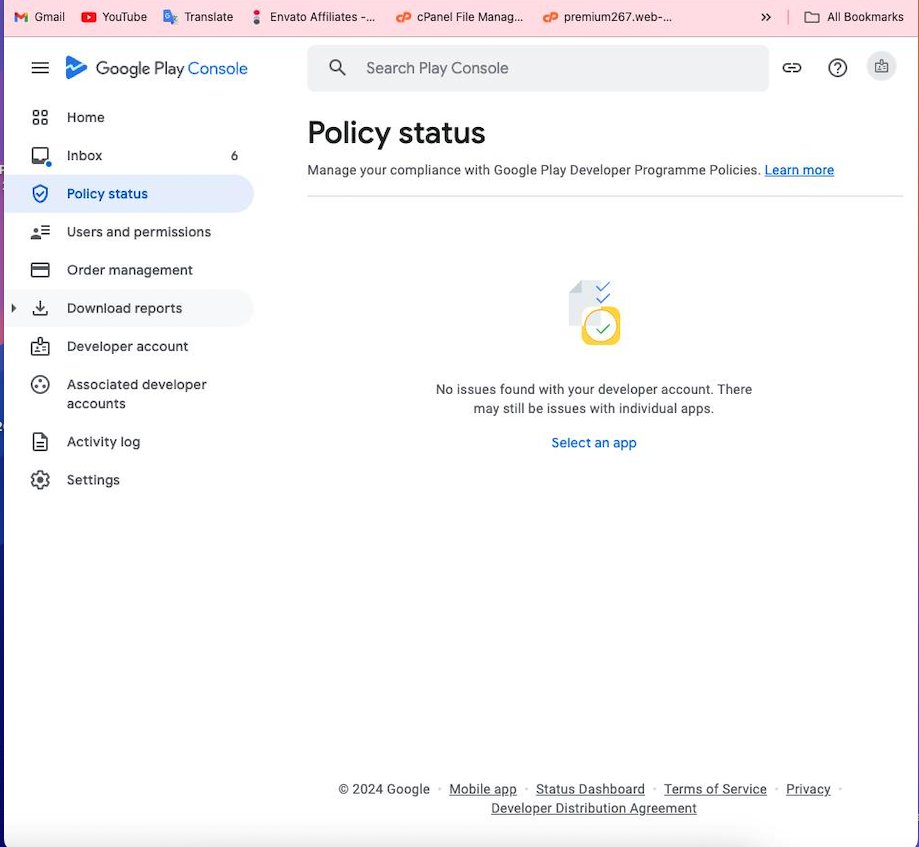Click the Inbox icon in sidebar

pos(40,156)
